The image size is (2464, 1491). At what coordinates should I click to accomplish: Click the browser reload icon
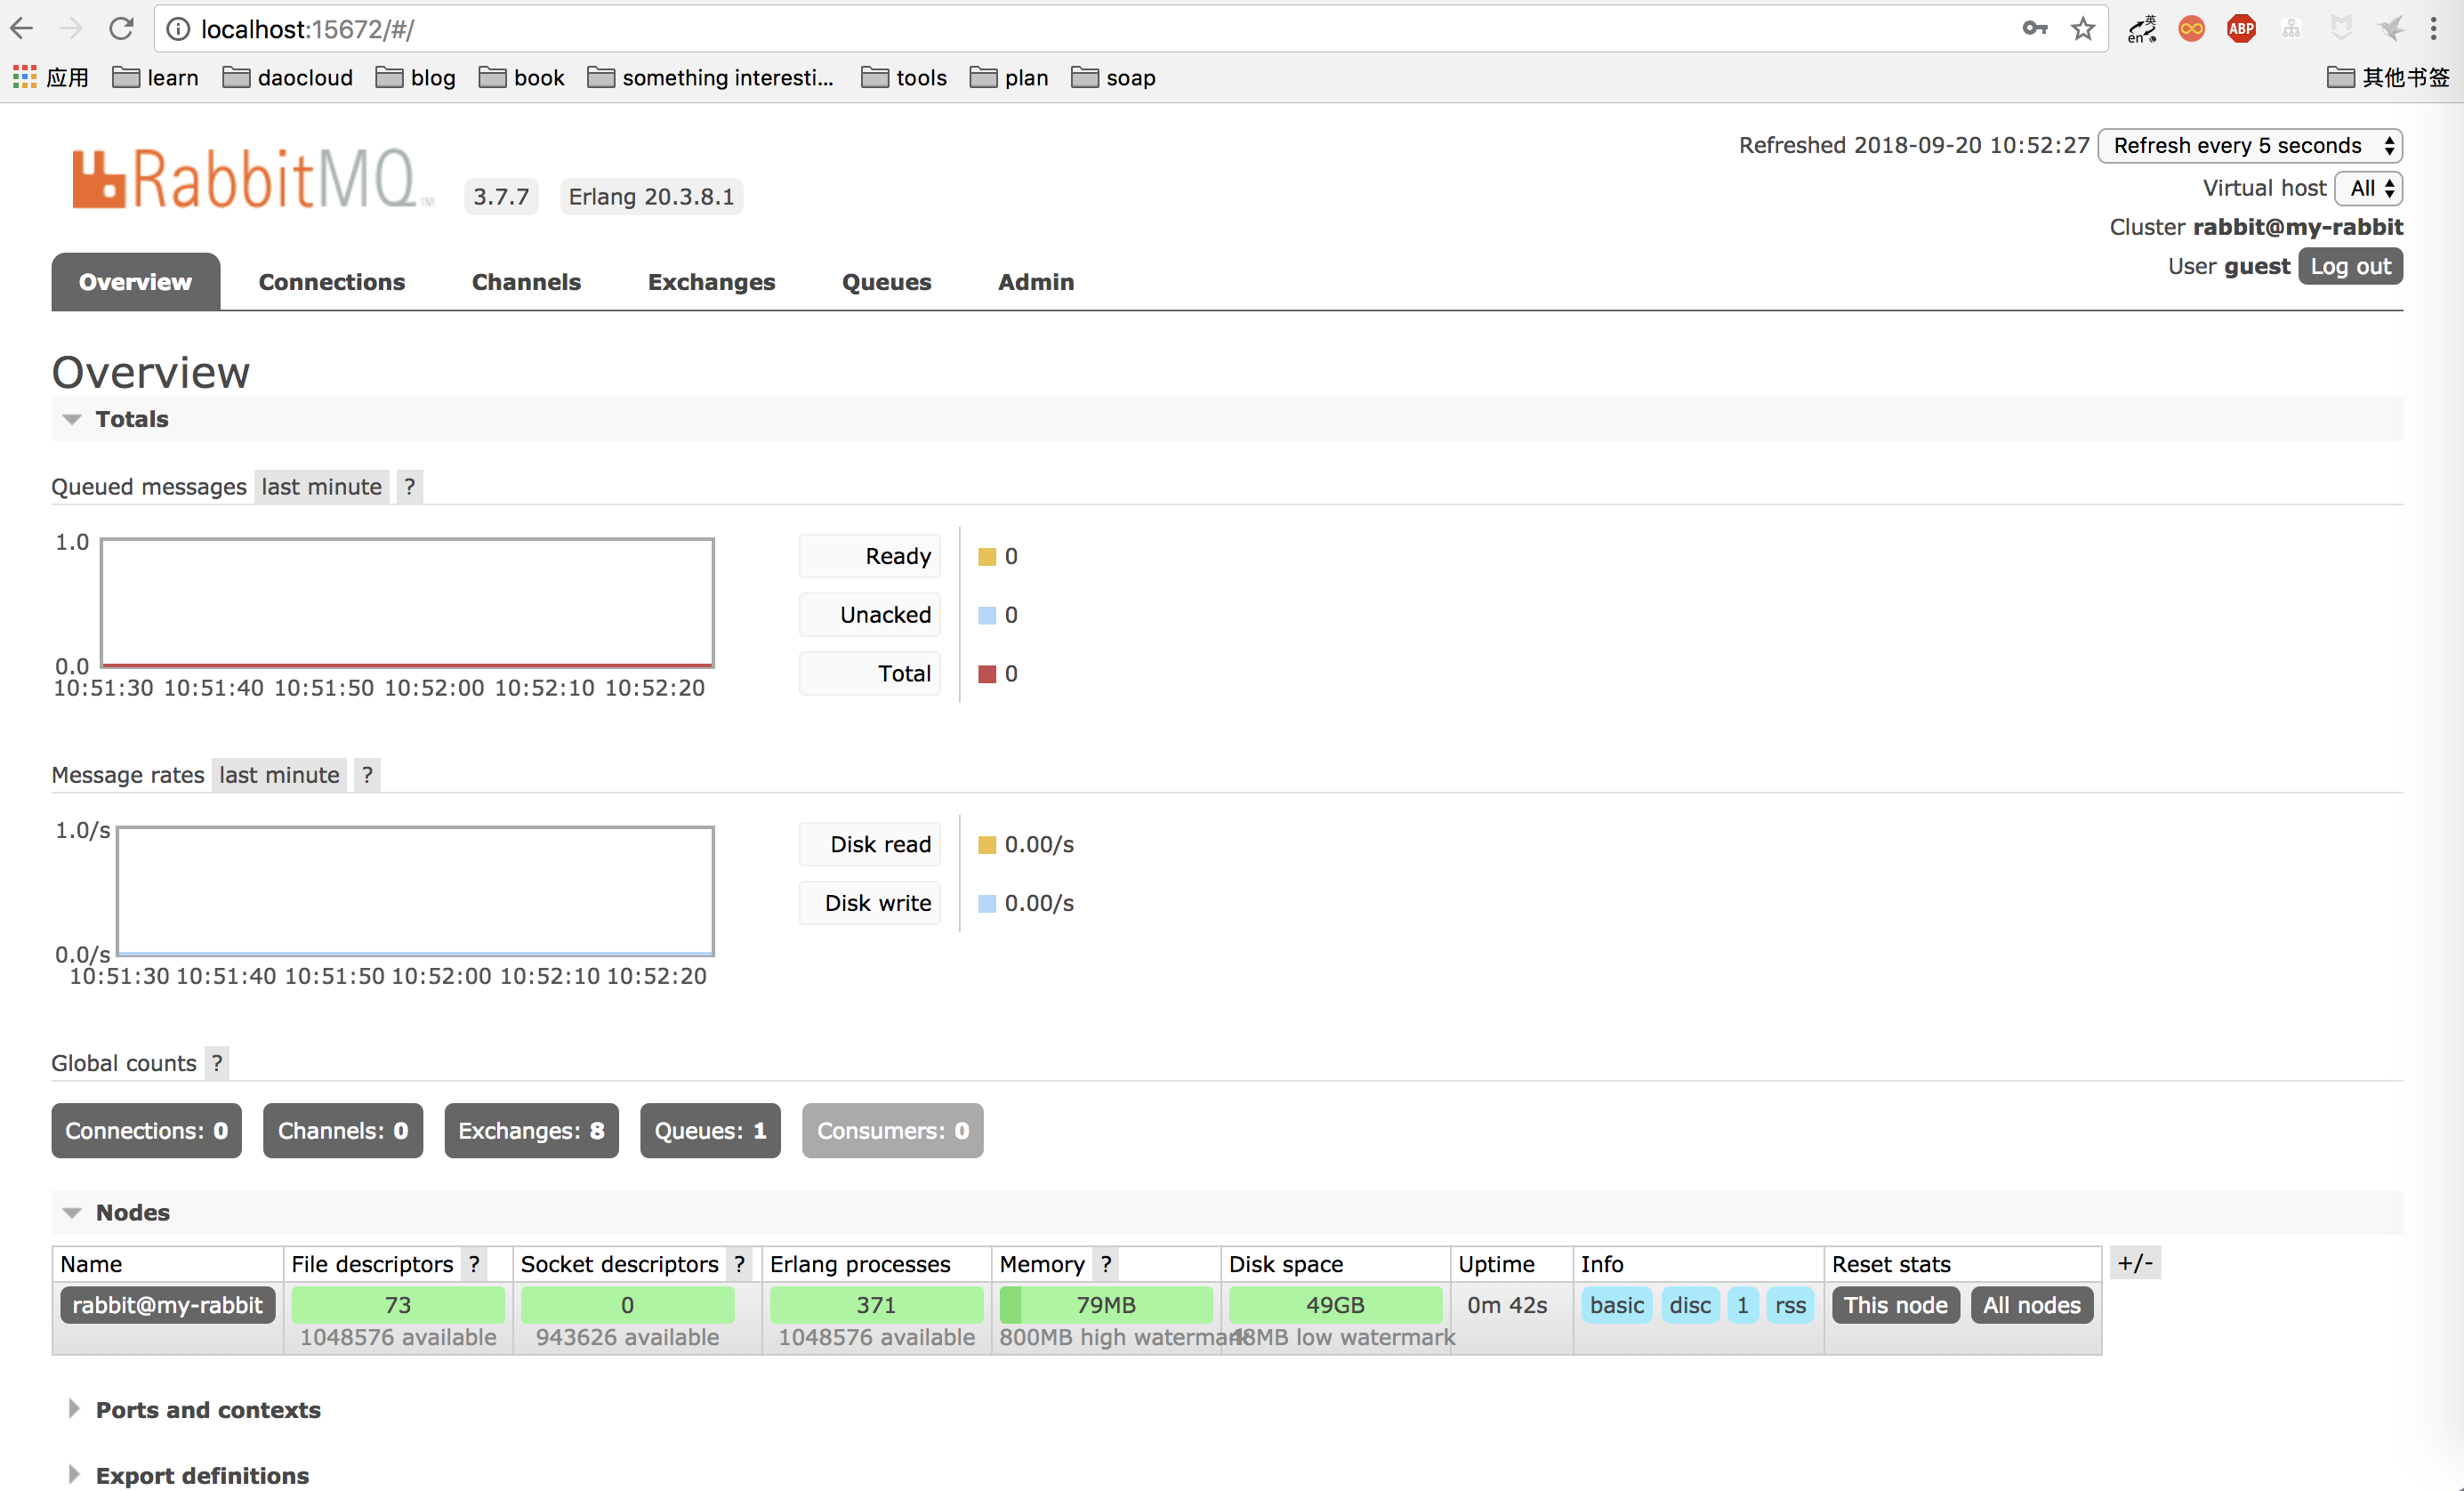[121, 29]
